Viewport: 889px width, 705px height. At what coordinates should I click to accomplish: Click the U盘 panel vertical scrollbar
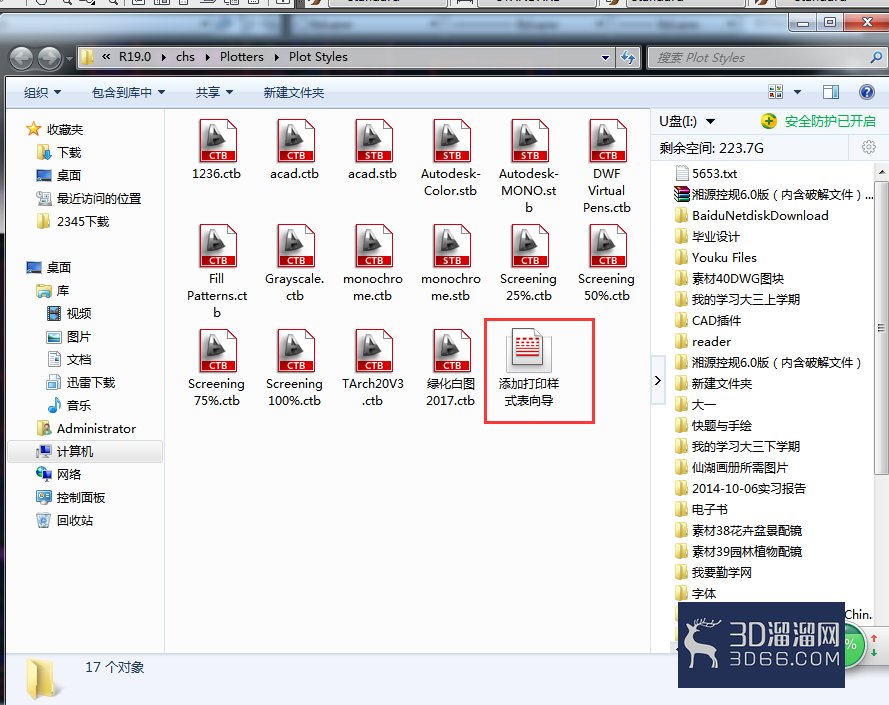(x=882, y=327)
